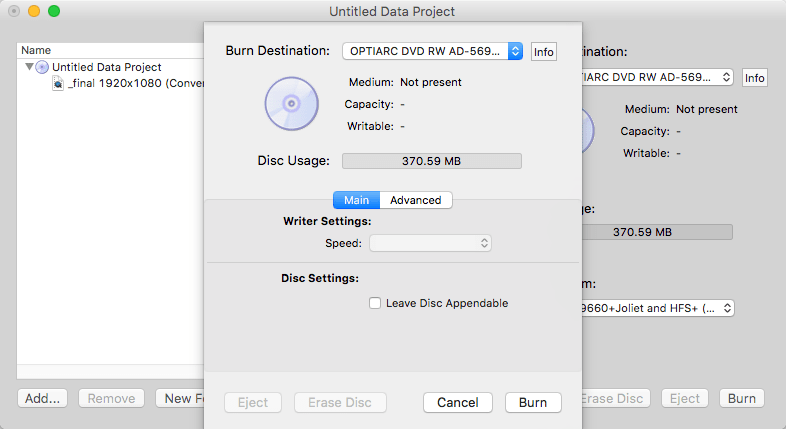Click the Disc Usage 370.59 MB bar
Image resolution: width=786 pixels, height=429 pixels.
432,161
